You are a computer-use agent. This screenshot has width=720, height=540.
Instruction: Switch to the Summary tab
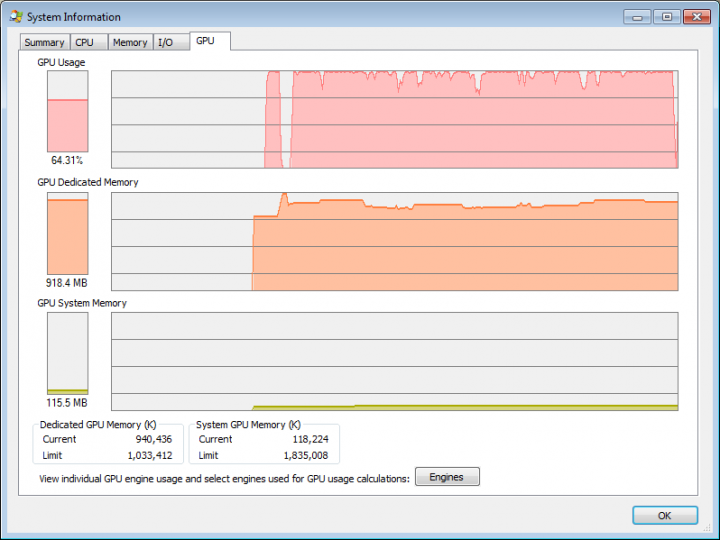[45, 42]
